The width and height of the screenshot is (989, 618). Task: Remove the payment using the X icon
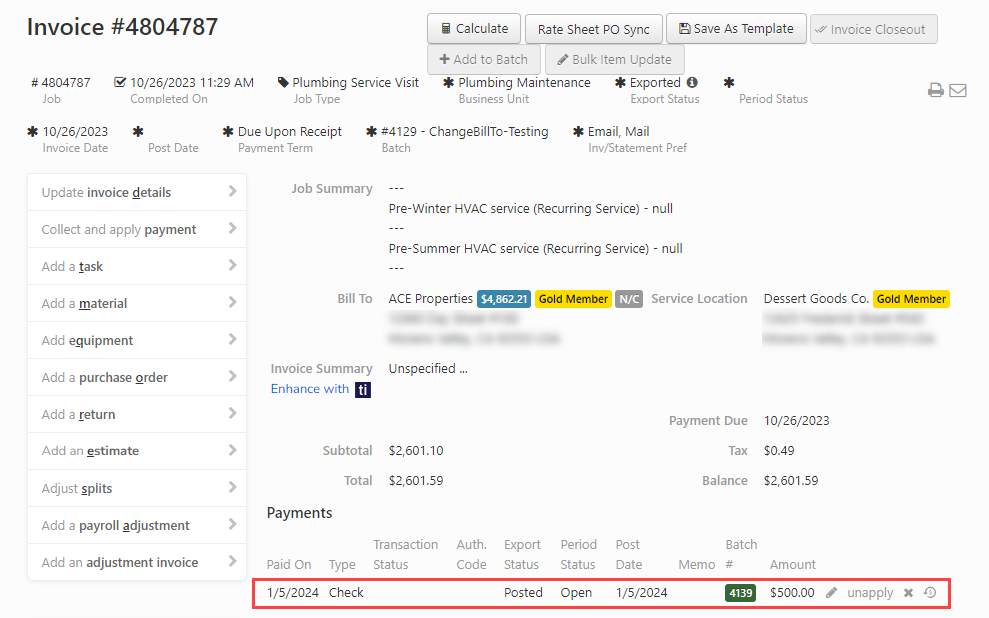tap(907, 592)
